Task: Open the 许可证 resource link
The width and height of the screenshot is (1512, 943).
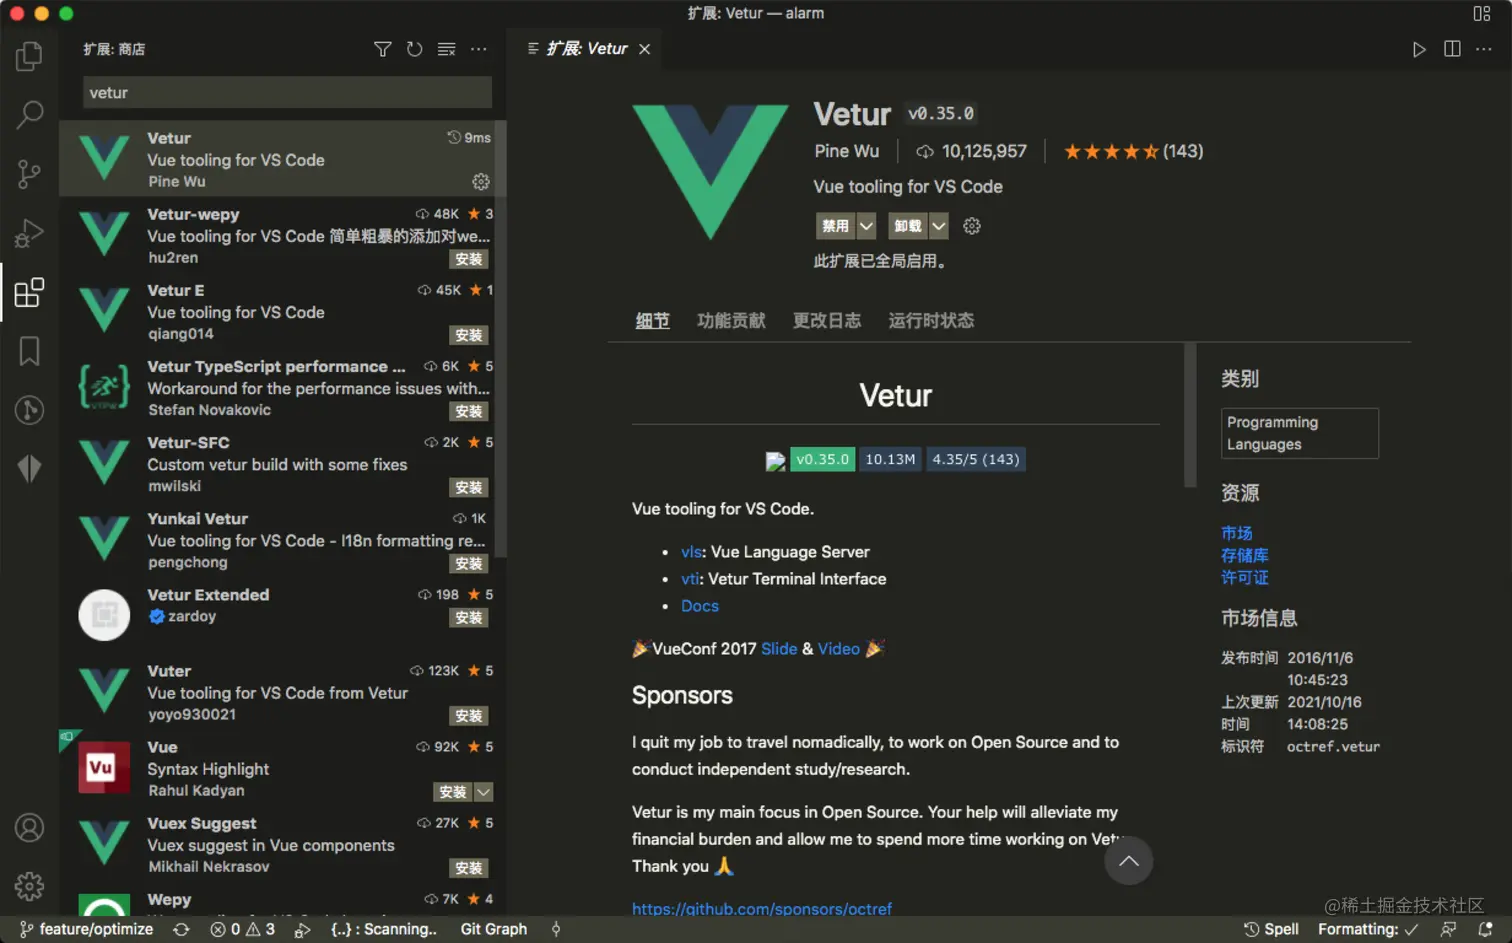Action: 1245,577
